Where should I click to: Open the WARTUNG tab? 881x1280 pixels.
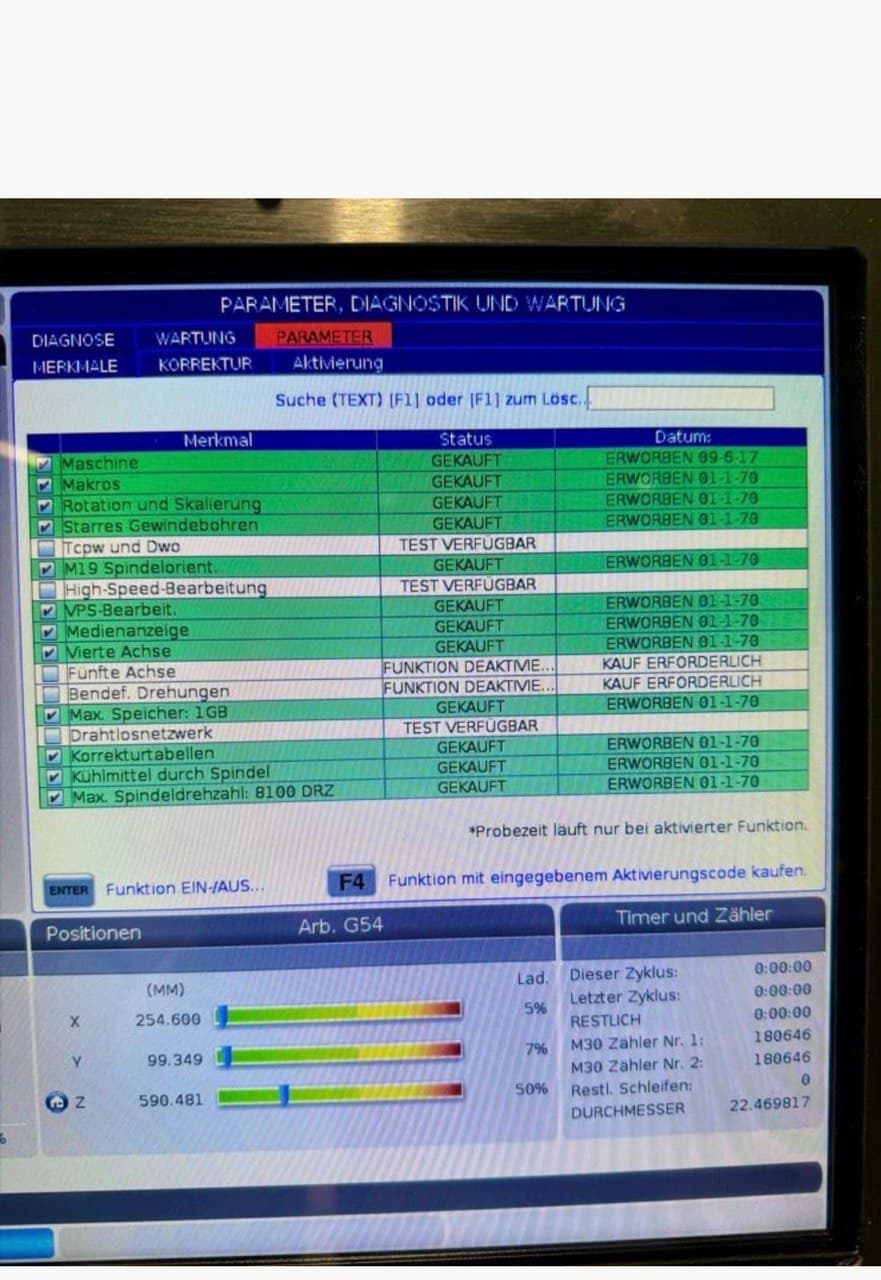point(196,338)
